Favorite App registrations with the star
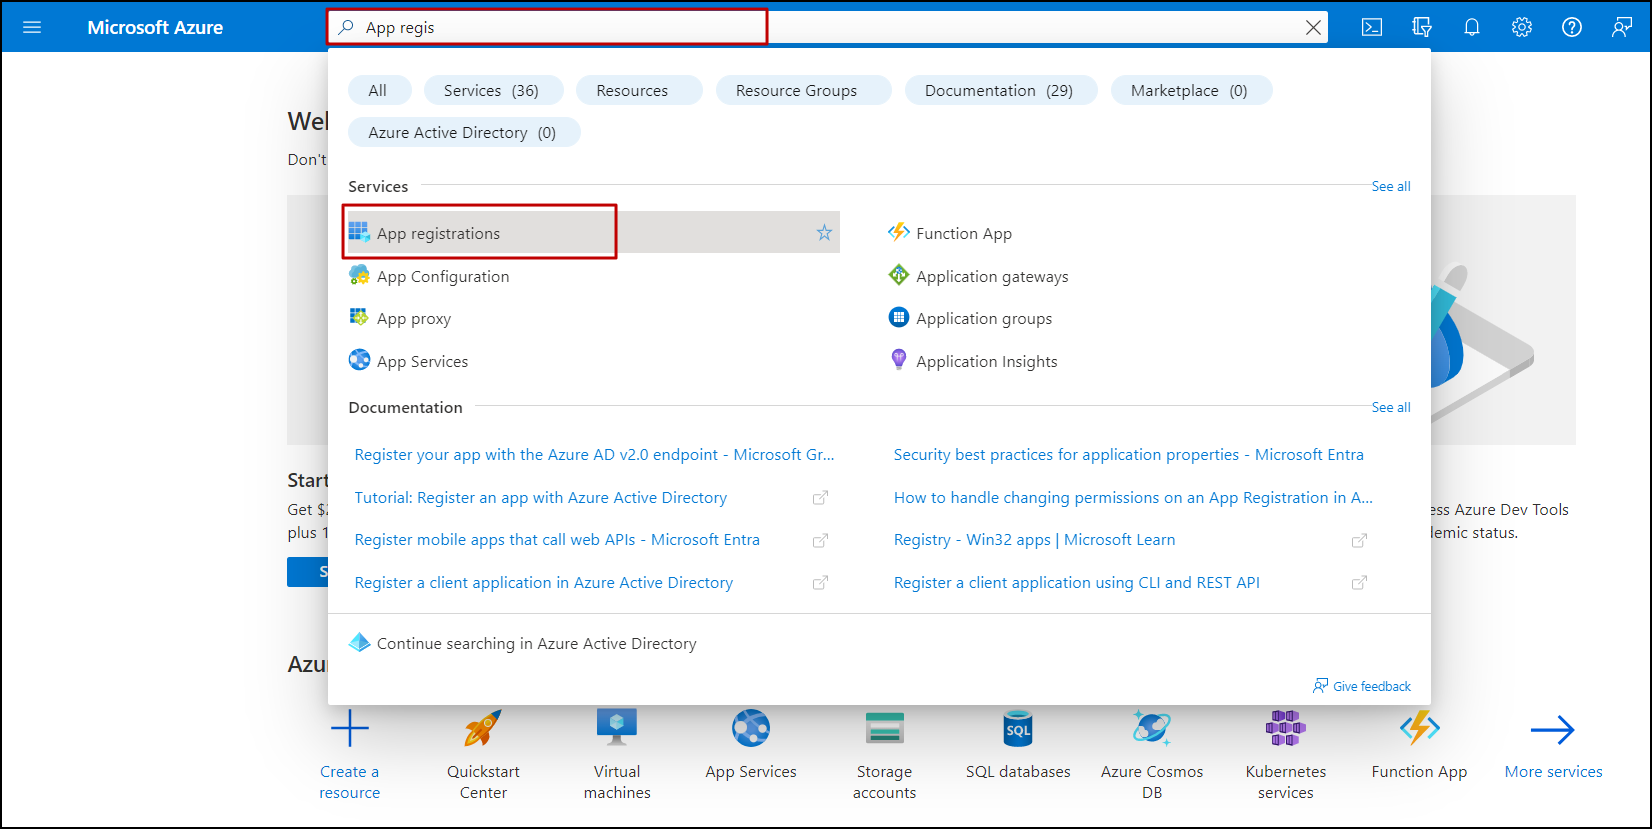 pyautogui.click(x=824, y=233)
